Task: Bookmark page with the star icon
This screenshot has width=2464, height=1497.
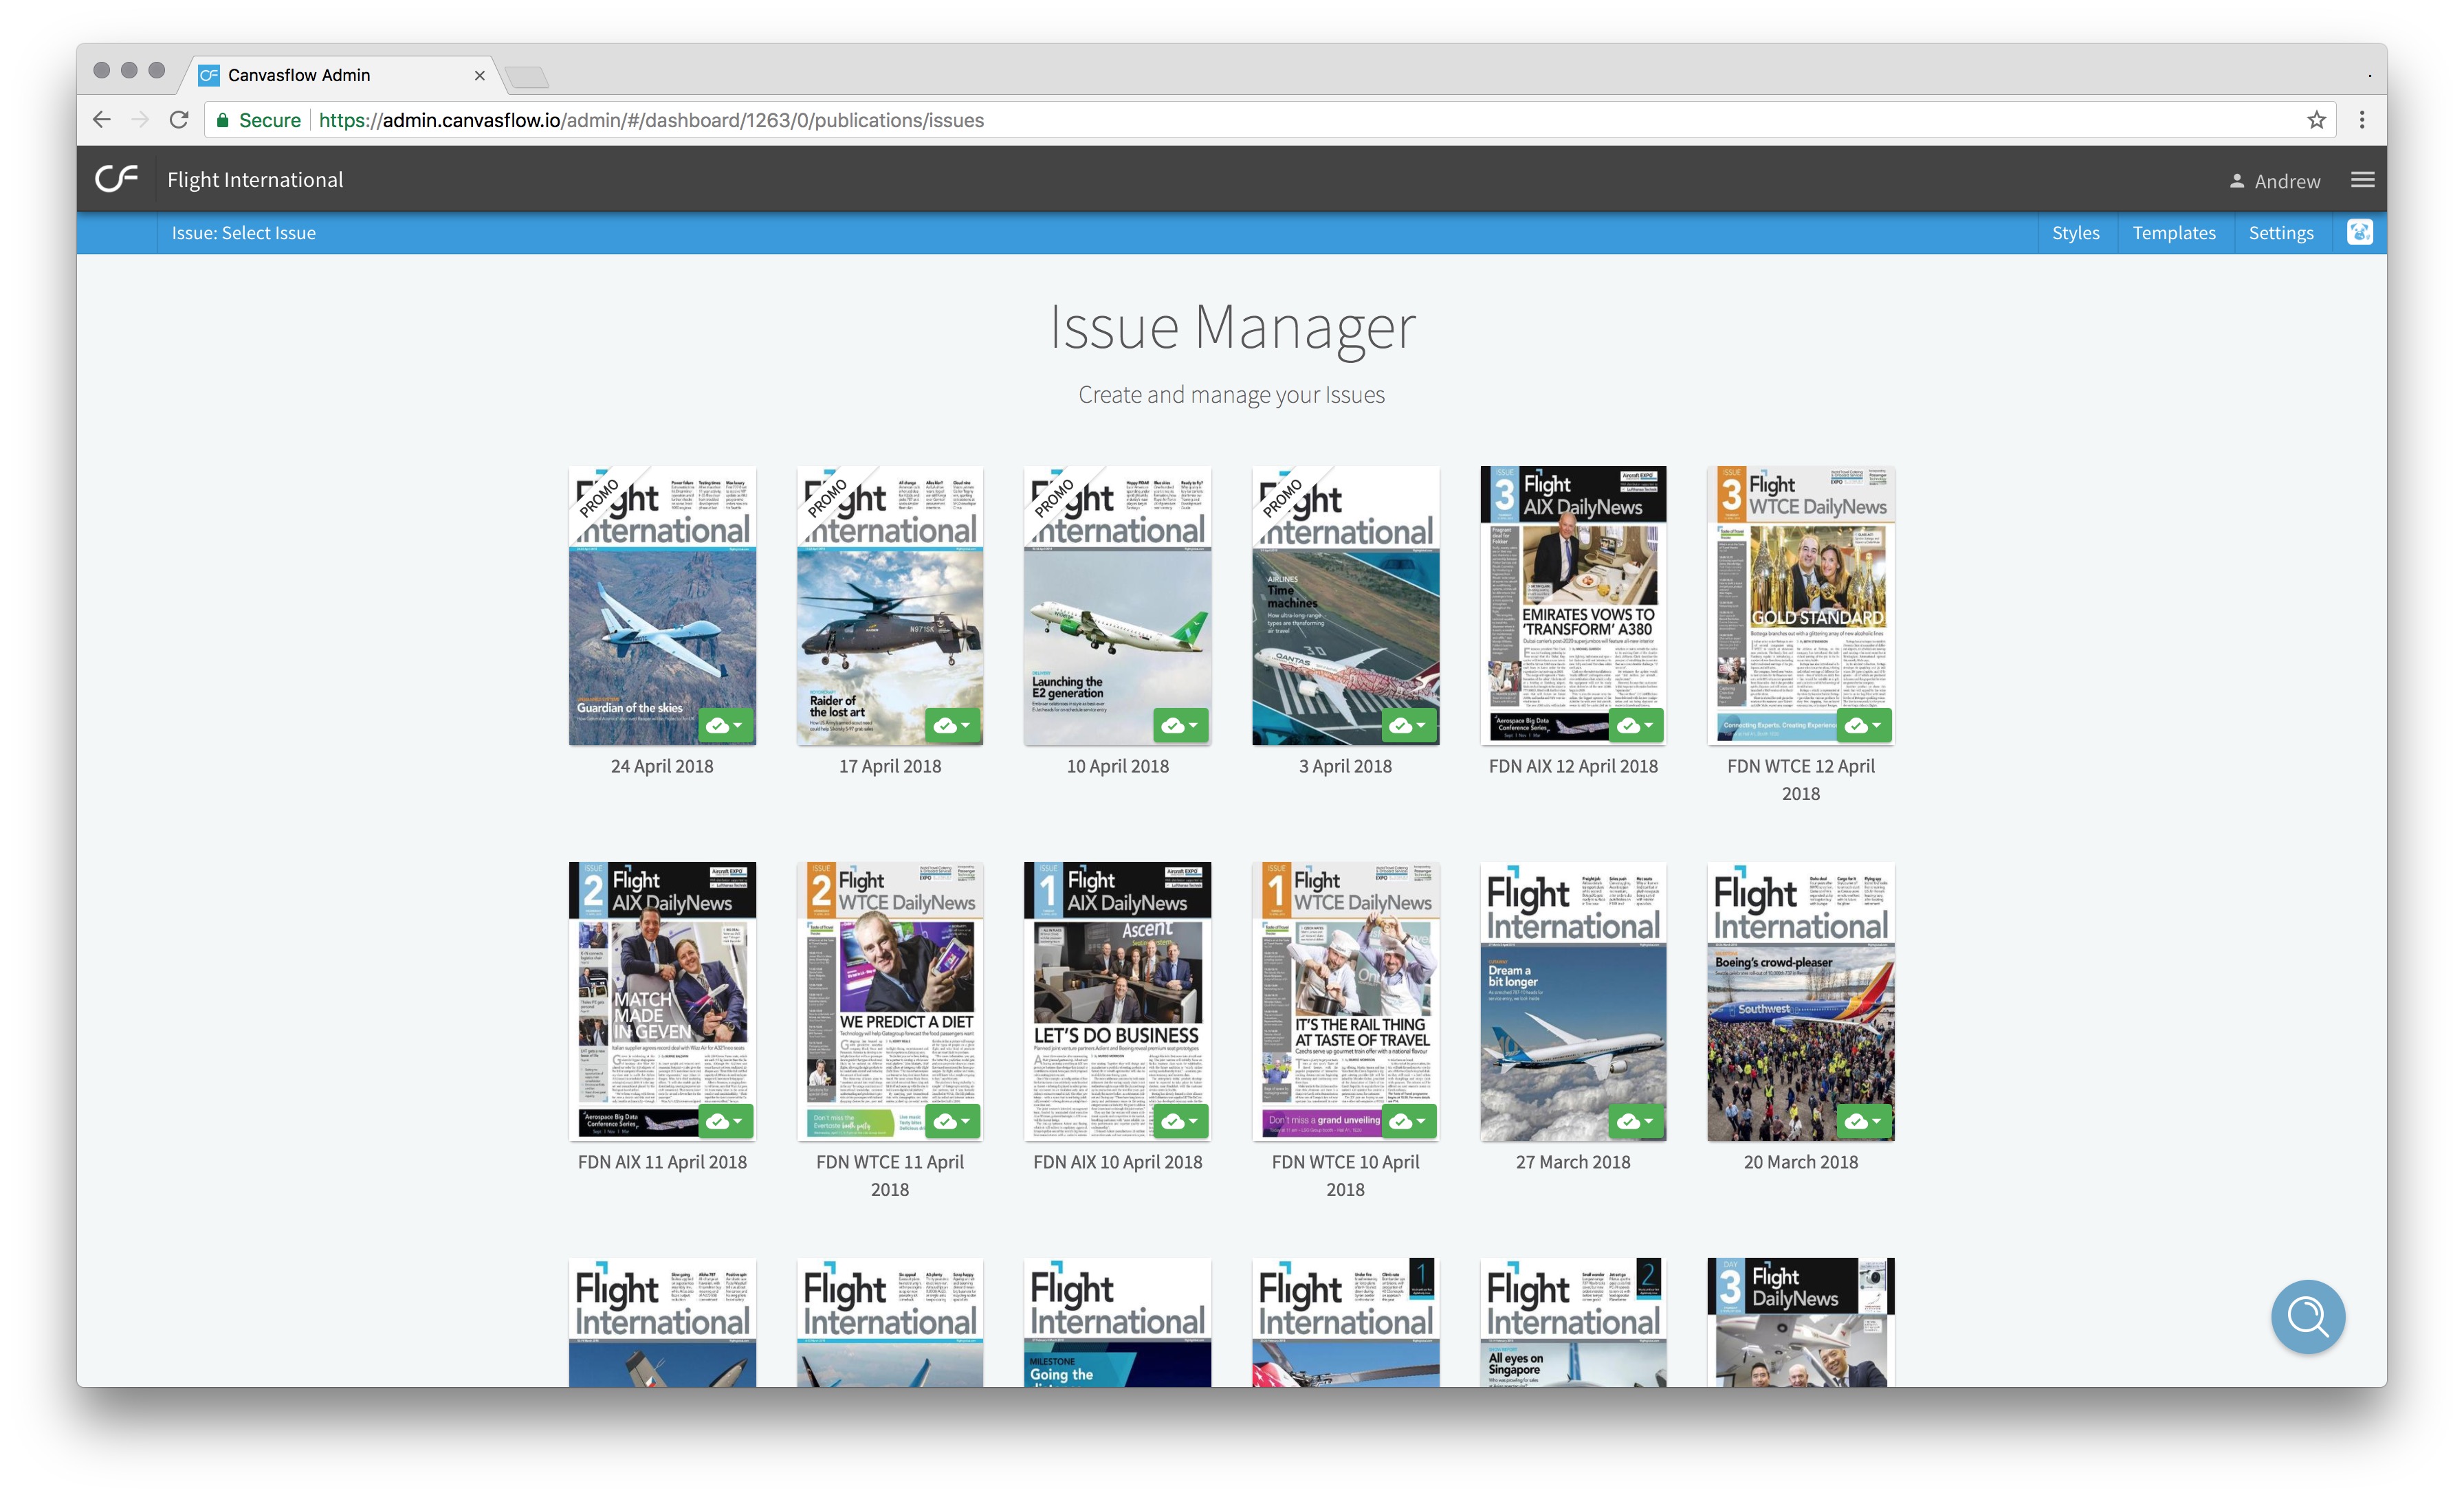Action: point(2316,120)
